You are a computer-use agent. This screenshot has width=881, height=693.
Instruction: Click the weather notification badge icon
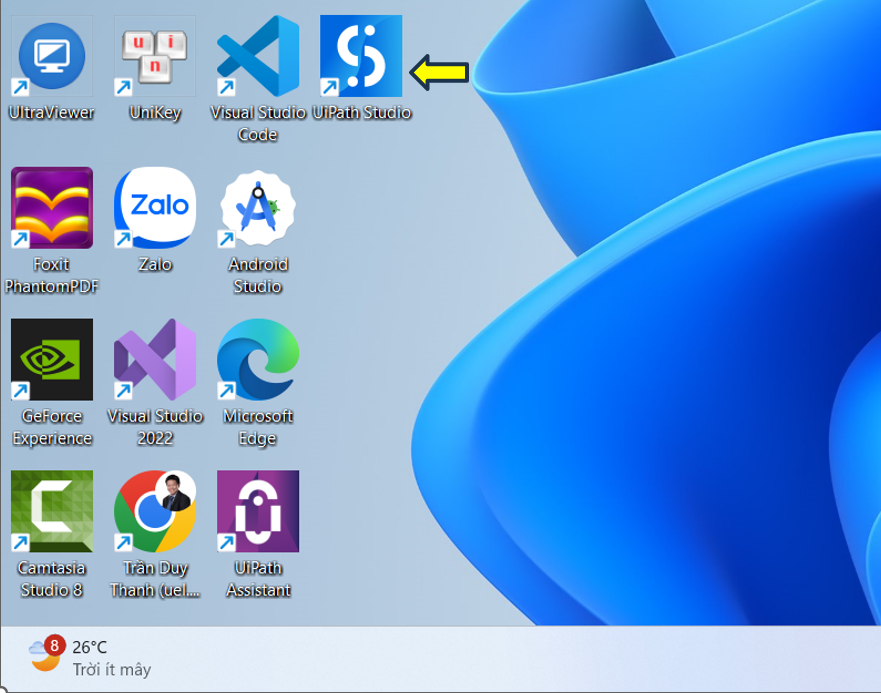55,645
